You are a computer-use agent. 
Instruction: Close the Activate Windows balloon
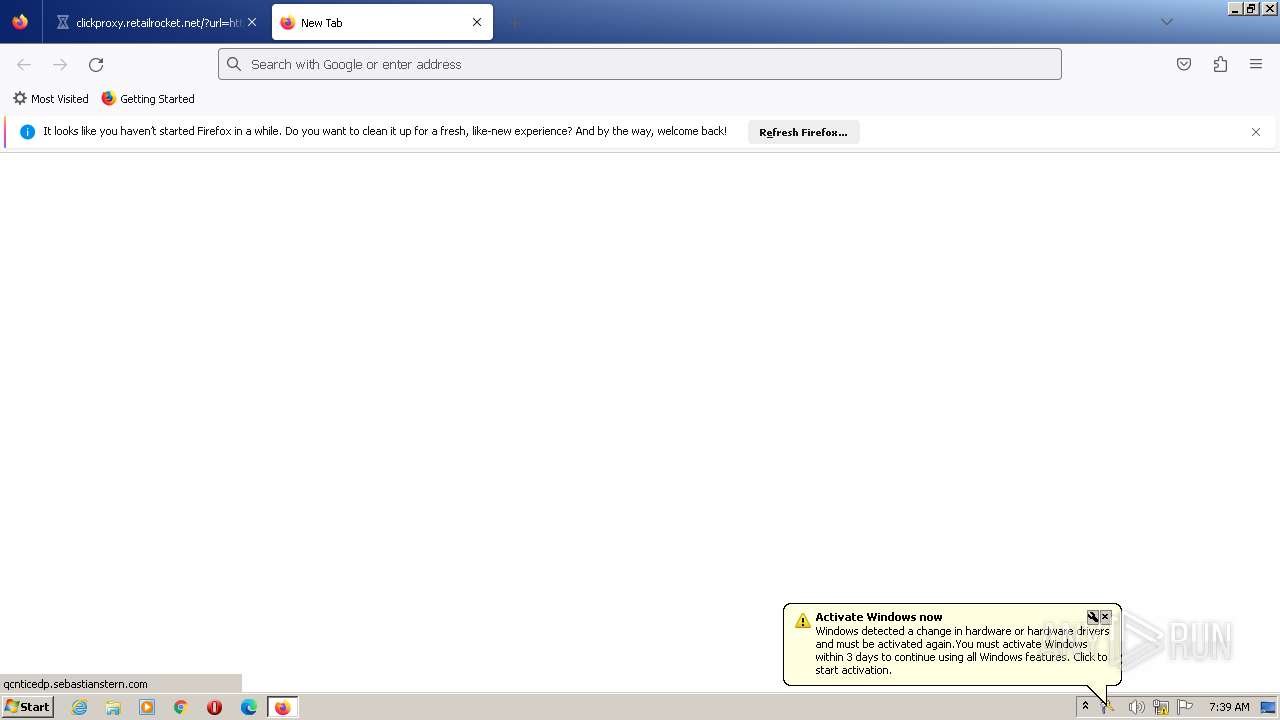pos(1105,617)
